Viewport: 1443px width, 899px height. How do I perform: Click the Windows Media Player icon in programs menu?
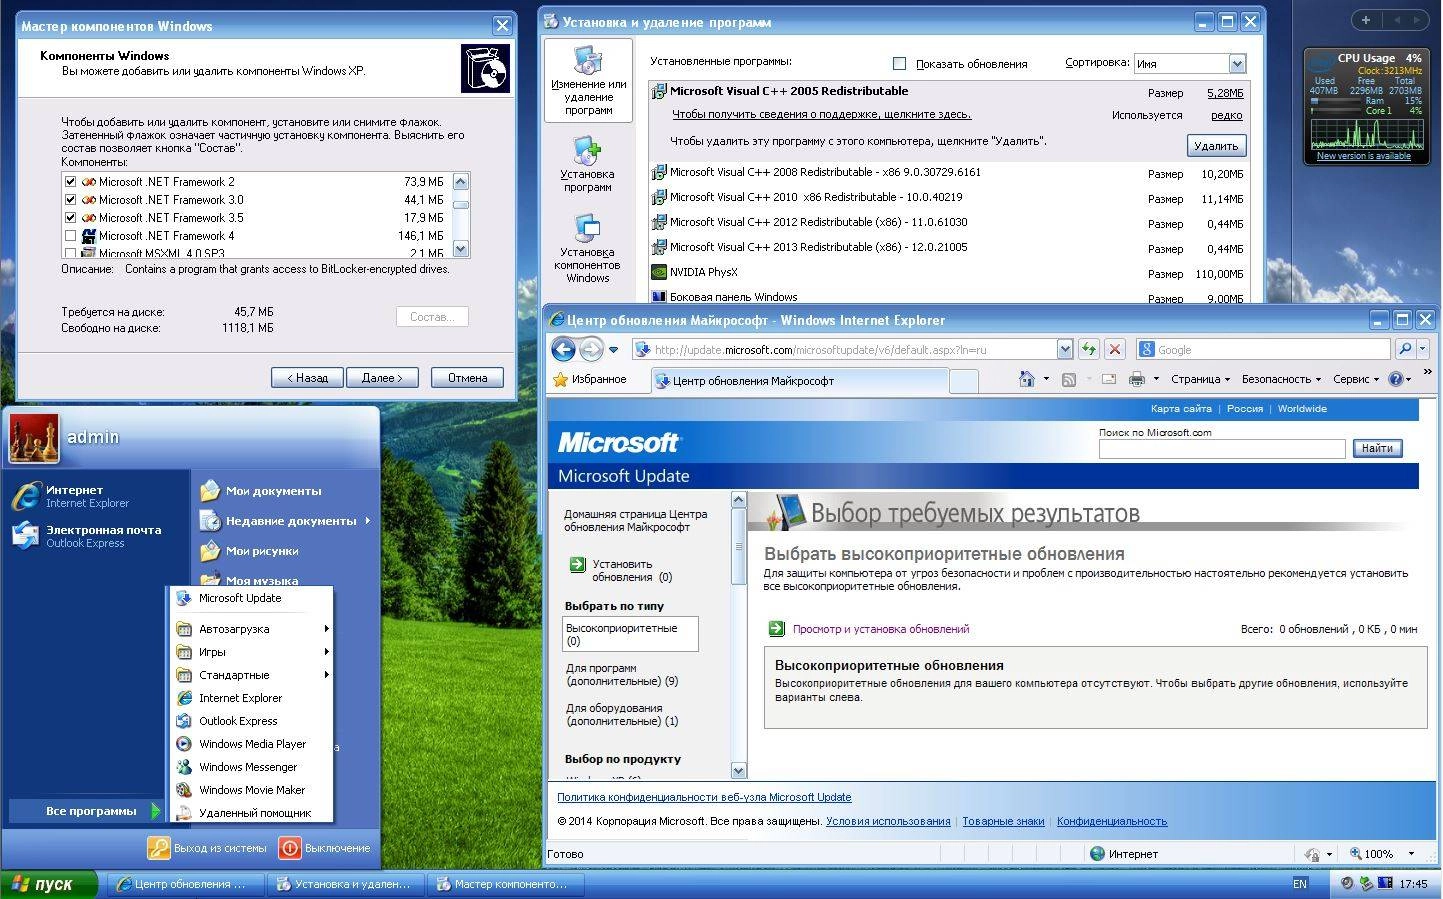184,744
